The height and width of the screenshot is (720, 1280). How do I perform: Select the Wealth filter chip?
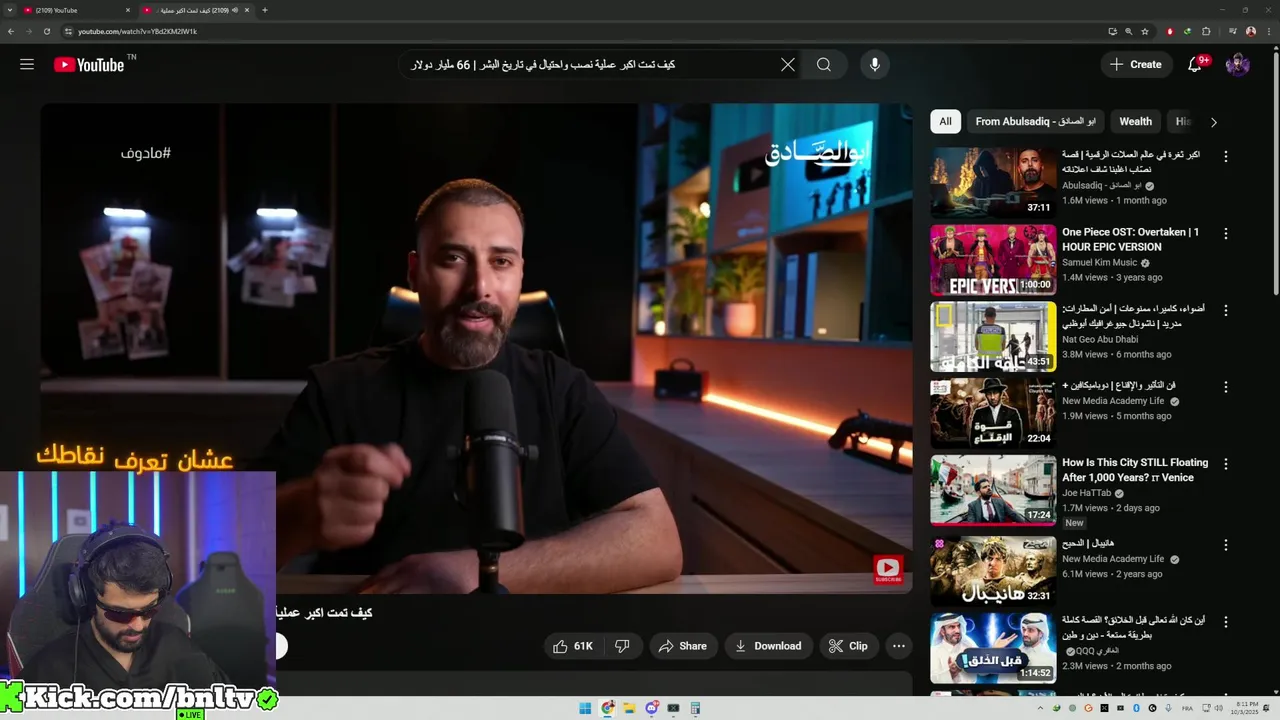click(1135, 121)
